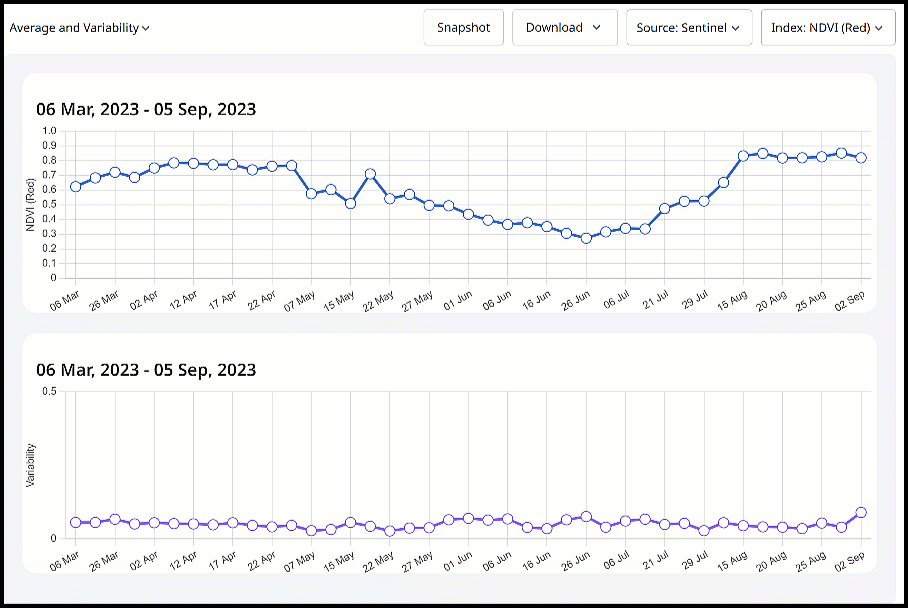
Task: Click the highest variability point at 02 Sep
Action: [x=860, y=512]
